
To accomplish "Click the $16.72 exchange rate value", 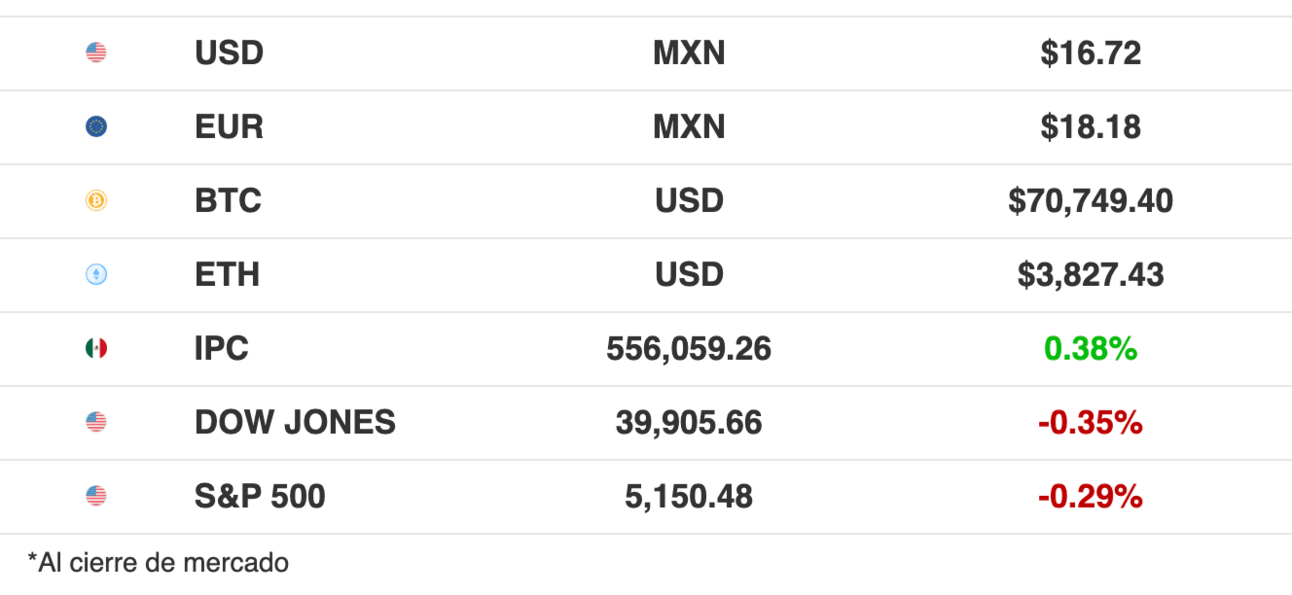I will pyautogui.click(x=1090, y=53).
